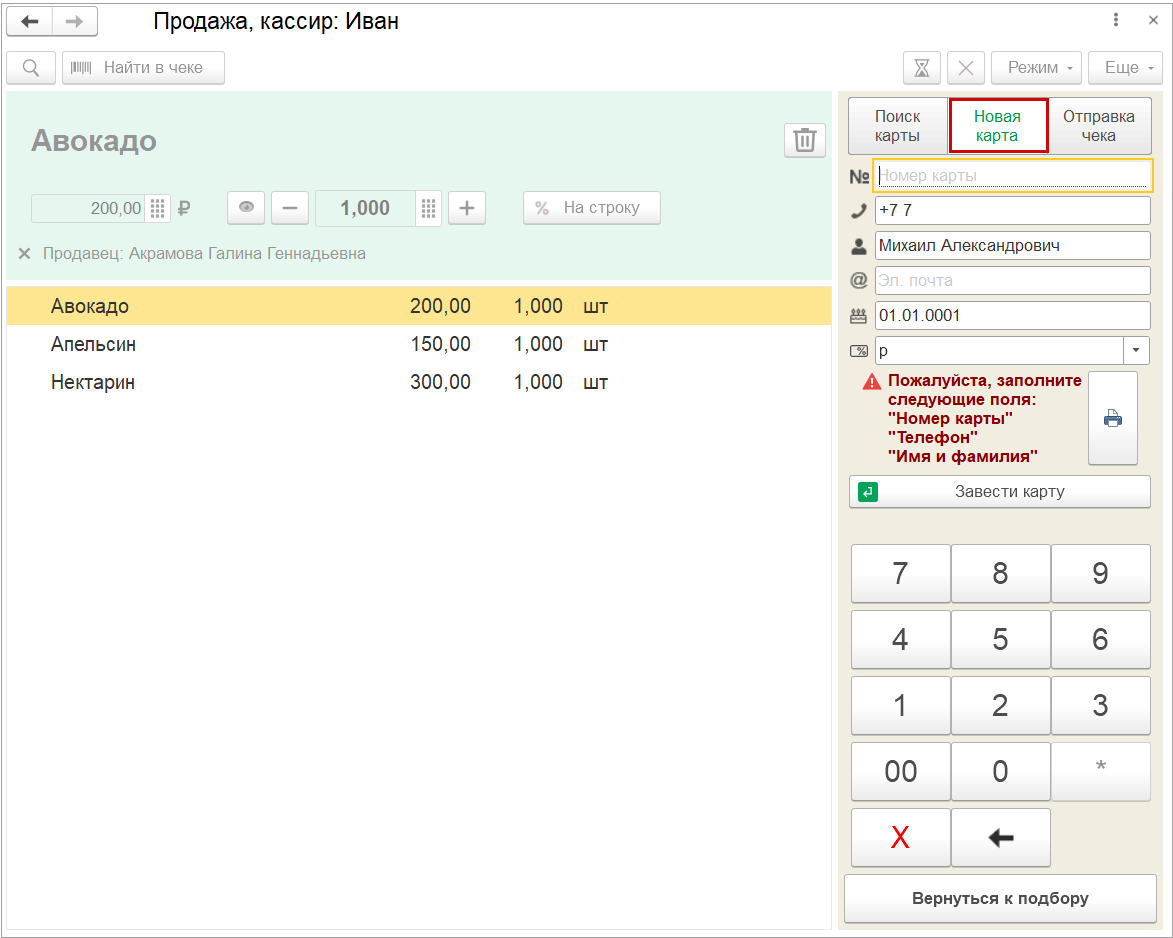Open quantity keypad next to 1,000
Image resolution: width=1173 pixels, height=938 pixels.
428,208
